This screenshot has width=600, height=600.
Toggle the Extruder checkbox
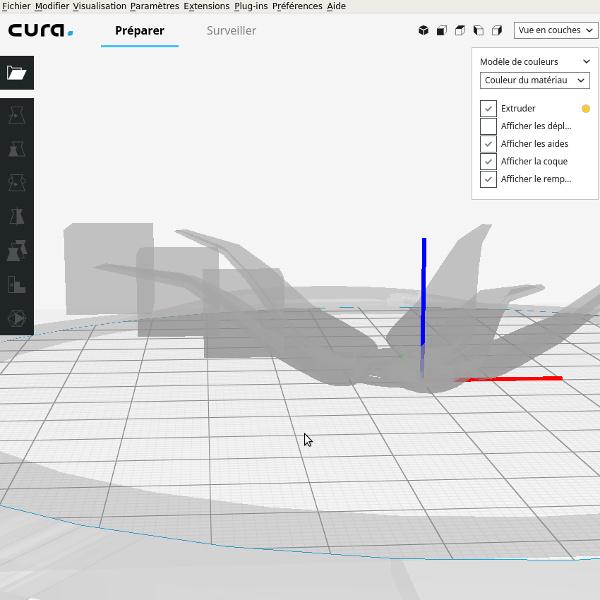click(488, 109)
